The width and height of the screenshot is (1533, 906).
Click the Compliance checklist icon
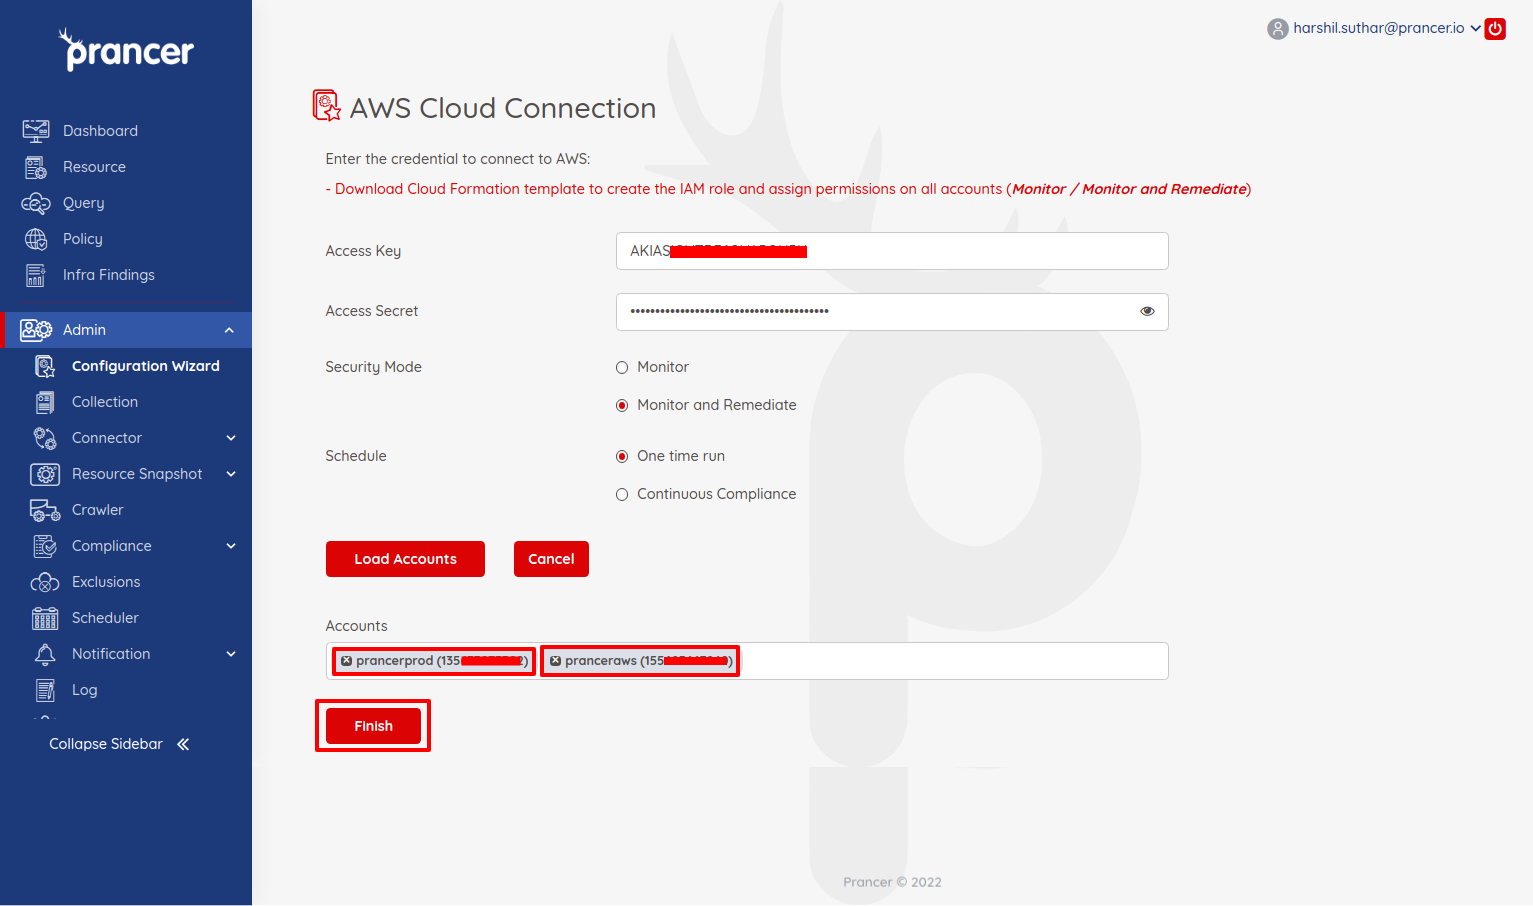coord(45,546)
